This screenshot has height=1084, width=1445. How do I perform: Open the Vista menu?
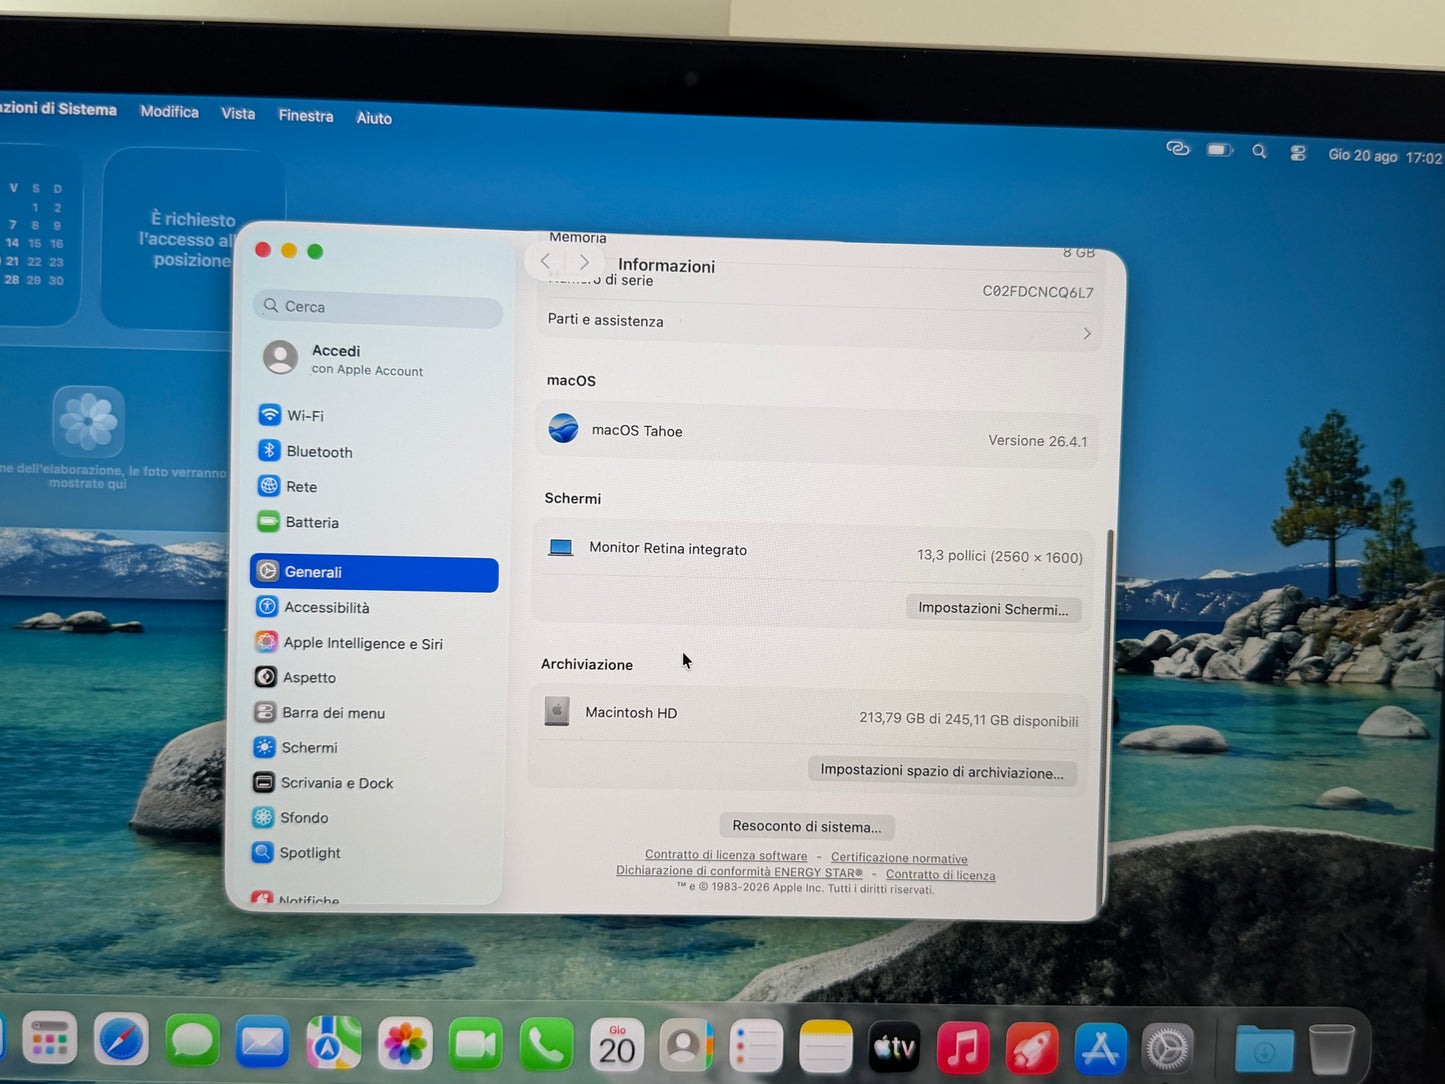[238, 113]
